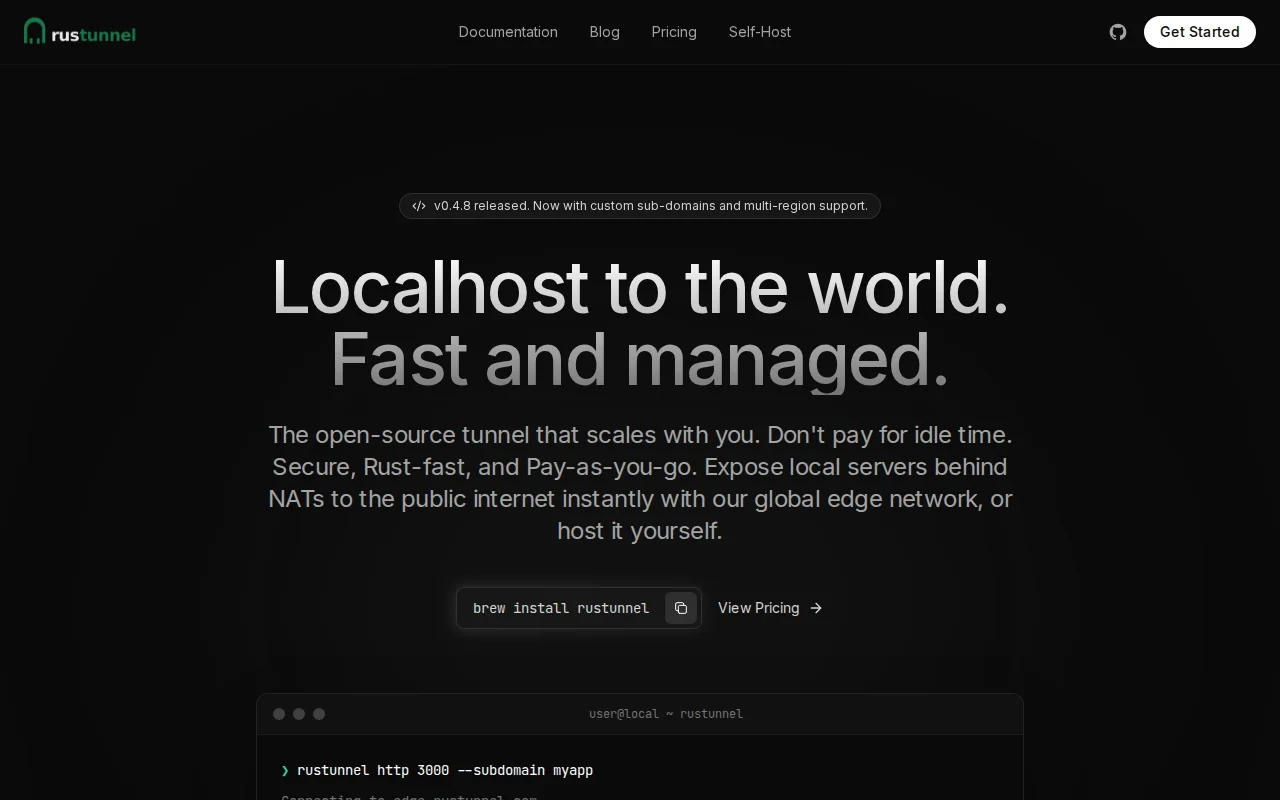Click the rustunnel http 3000 command line
Image resolution: width=1280 pixels, height=800 pixels.
(x=437, y=770)
